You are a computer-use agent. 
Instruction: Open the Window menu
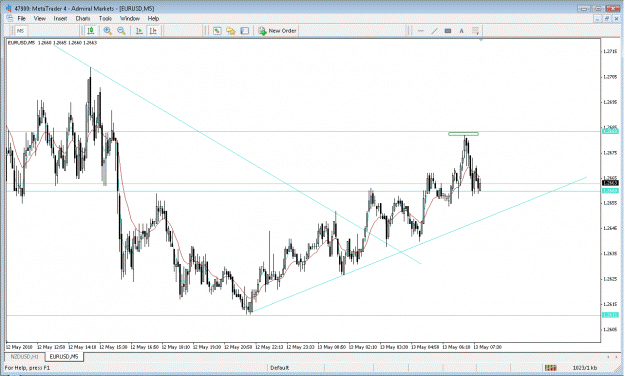(130, 18)
